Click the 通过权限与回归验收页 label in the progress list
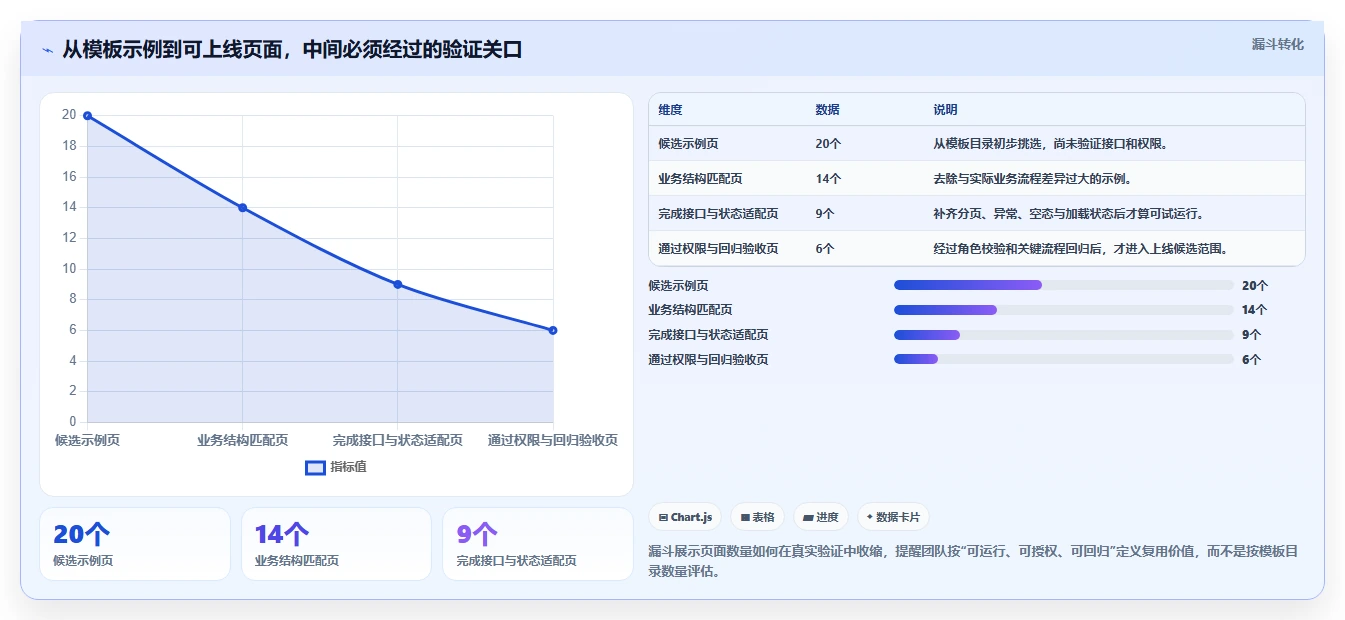Image resolution: width=1345 pixels, height=620 pixels. 708,360
